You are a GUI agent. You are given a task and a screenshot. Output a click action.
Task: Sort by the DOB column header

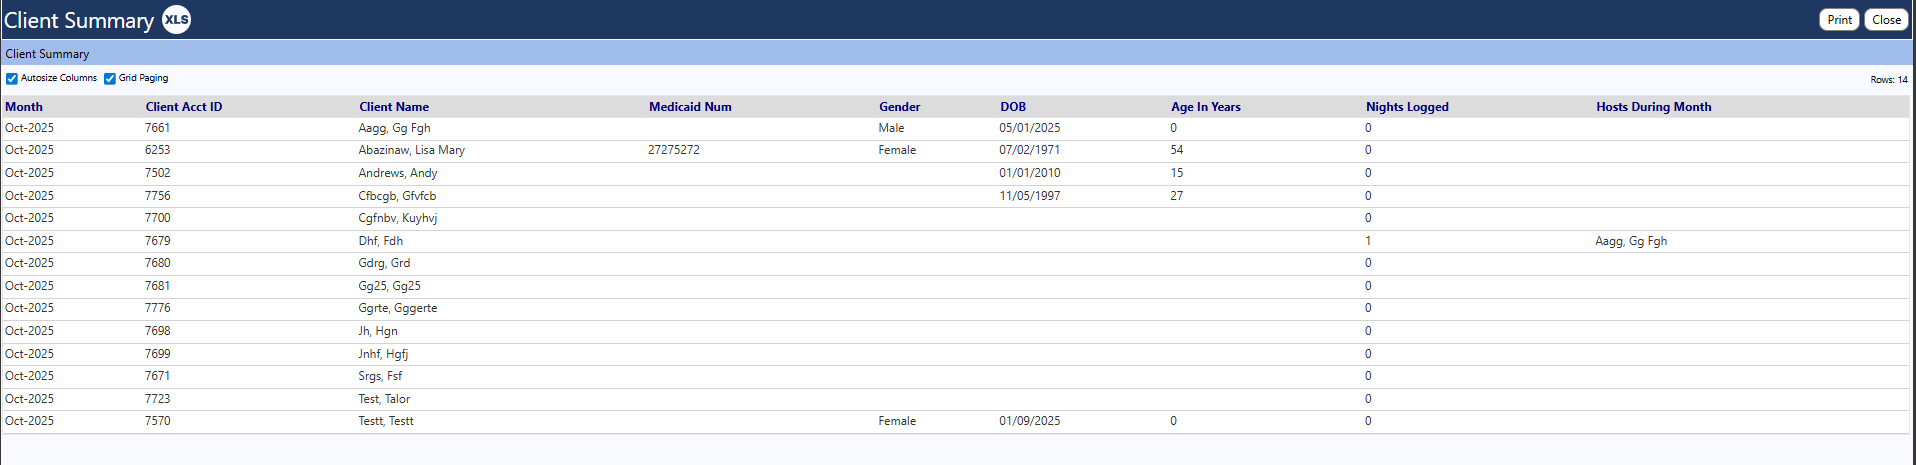tap(1013, 107)
